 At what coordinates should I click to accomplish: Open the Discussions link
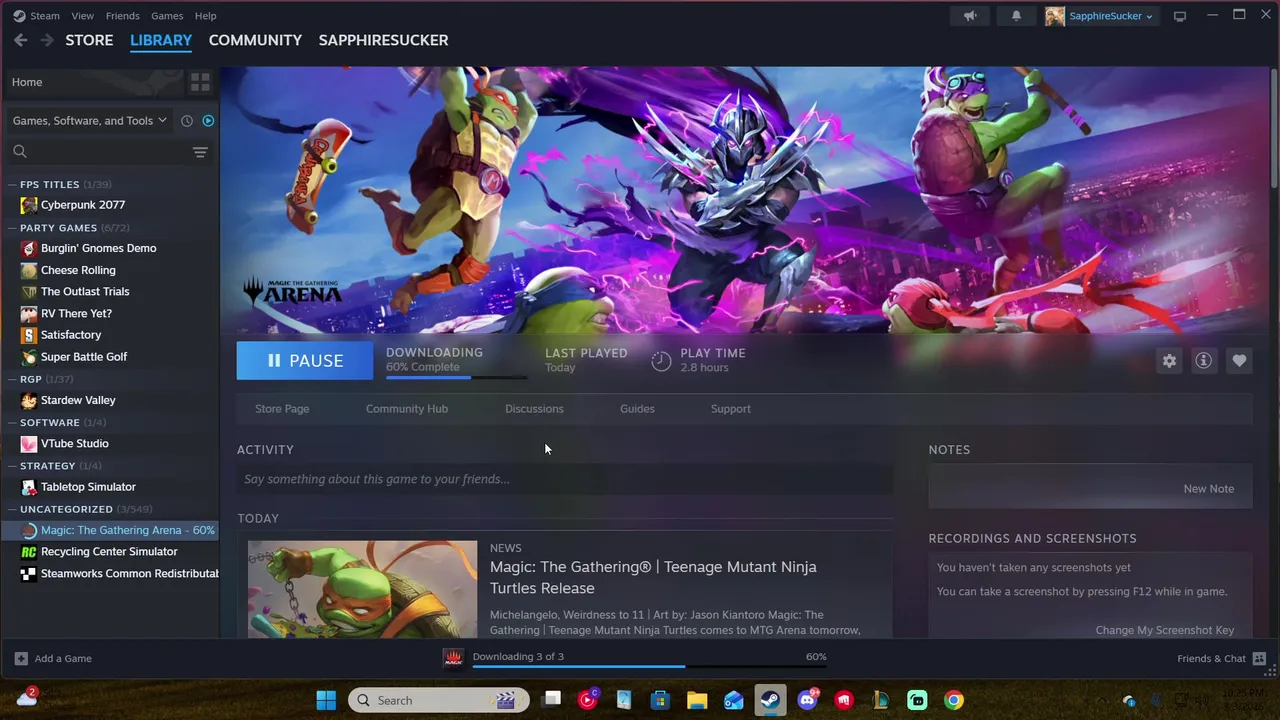[x=534, y=409]
